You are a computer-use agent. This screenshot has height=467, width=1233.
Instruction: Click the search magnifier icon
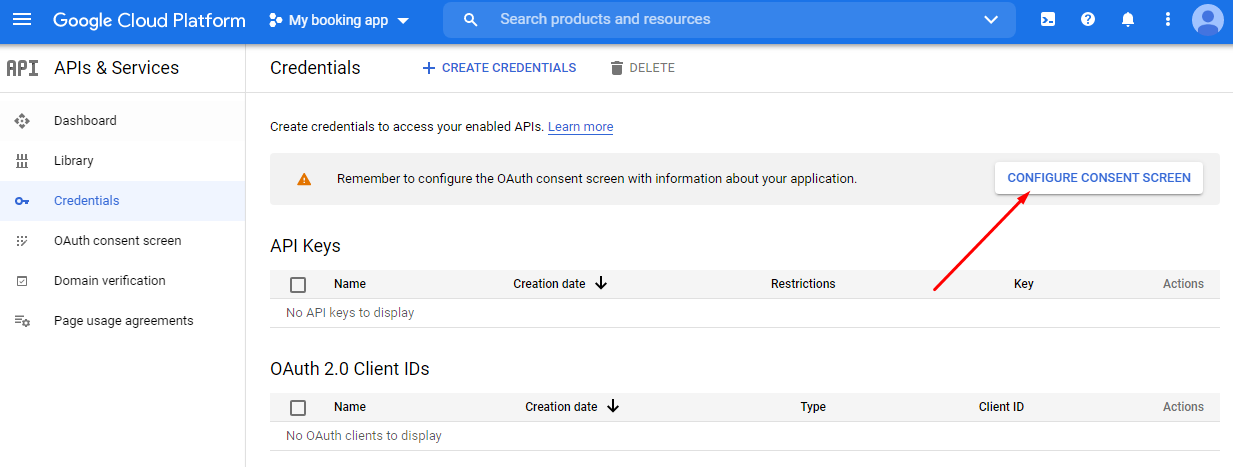[x=471, y=20]
